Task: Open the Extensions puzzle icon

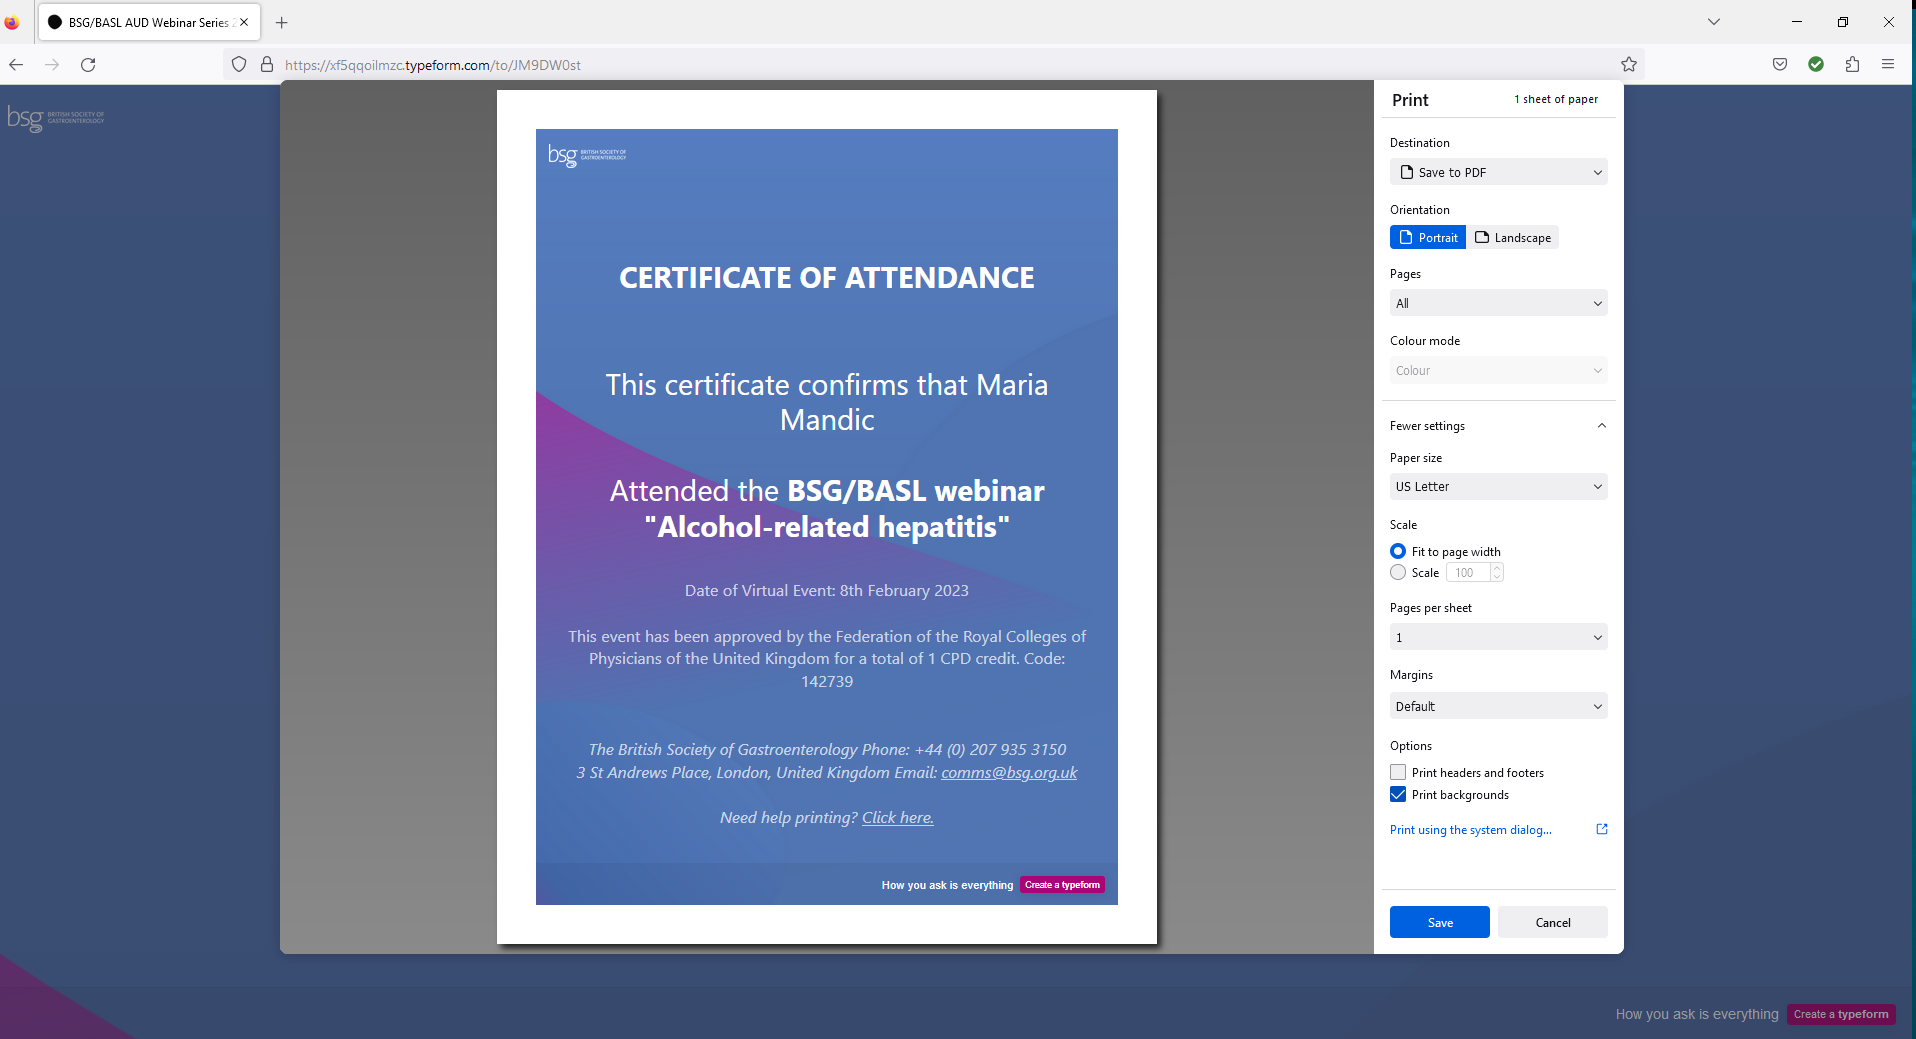Action: [1852, 65]
